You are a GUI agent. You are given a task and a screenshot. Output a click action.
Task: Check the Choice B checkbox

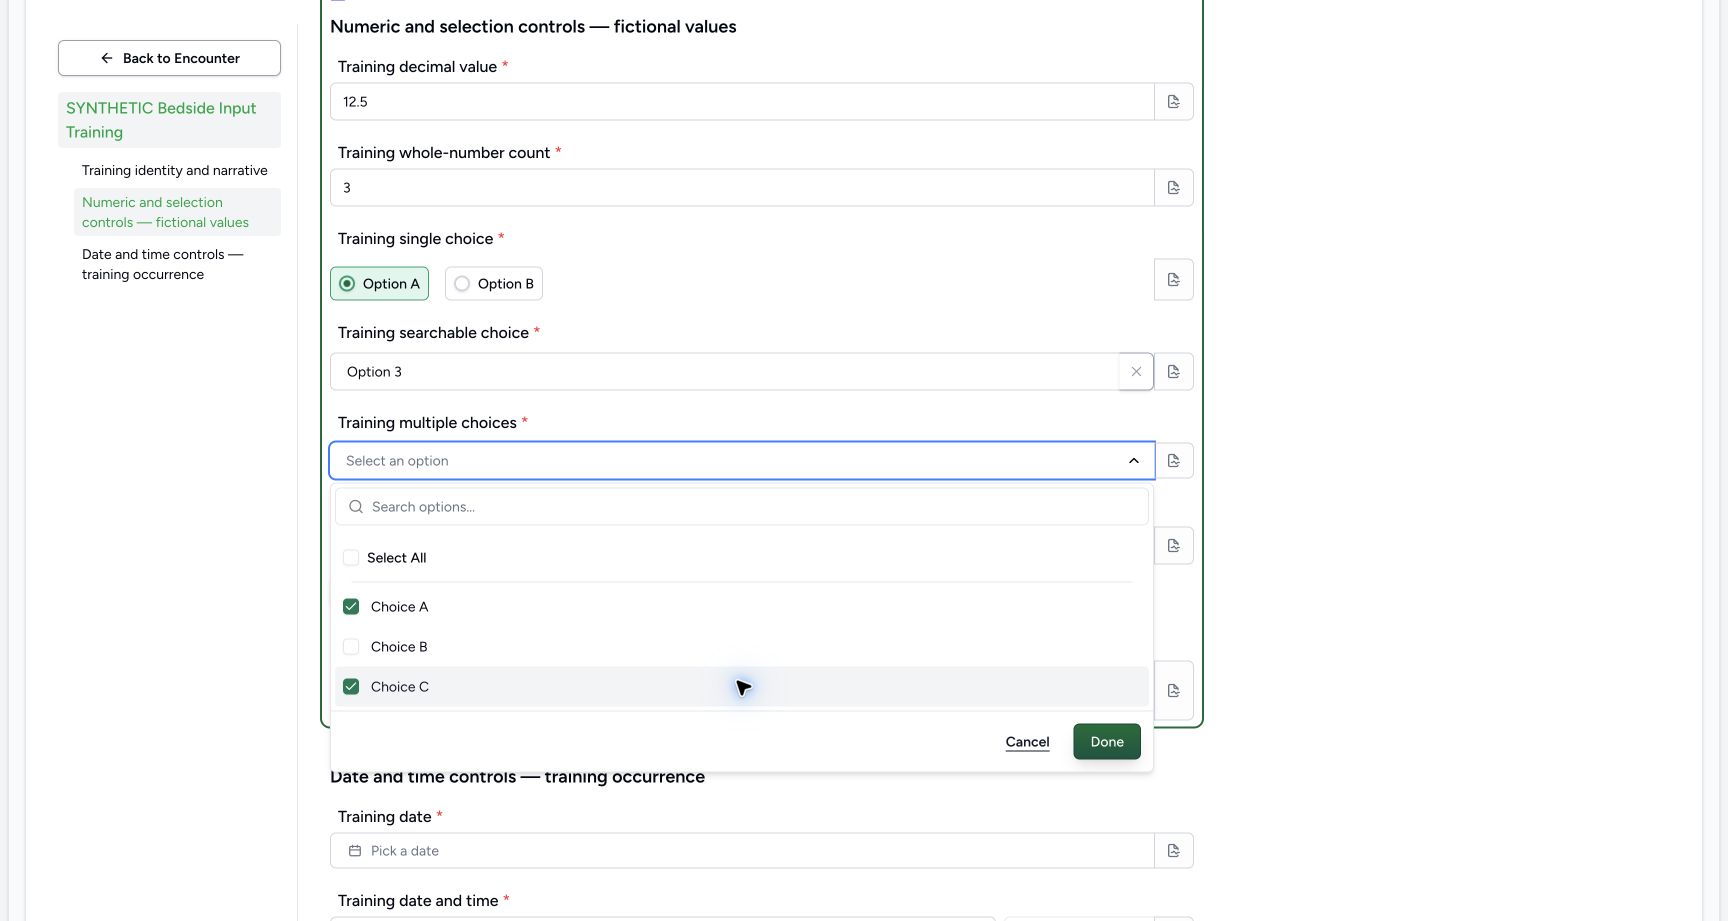coord(351,647)
